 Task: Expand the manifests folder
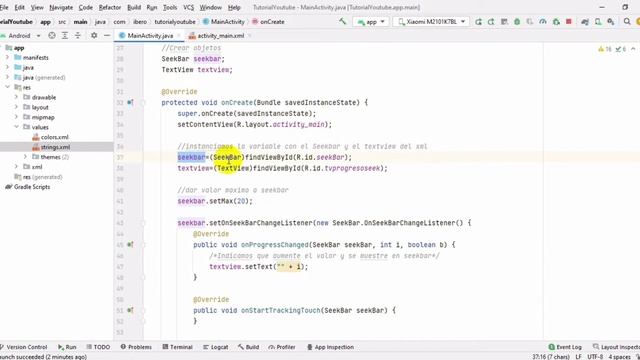click(x=7, y=58)
